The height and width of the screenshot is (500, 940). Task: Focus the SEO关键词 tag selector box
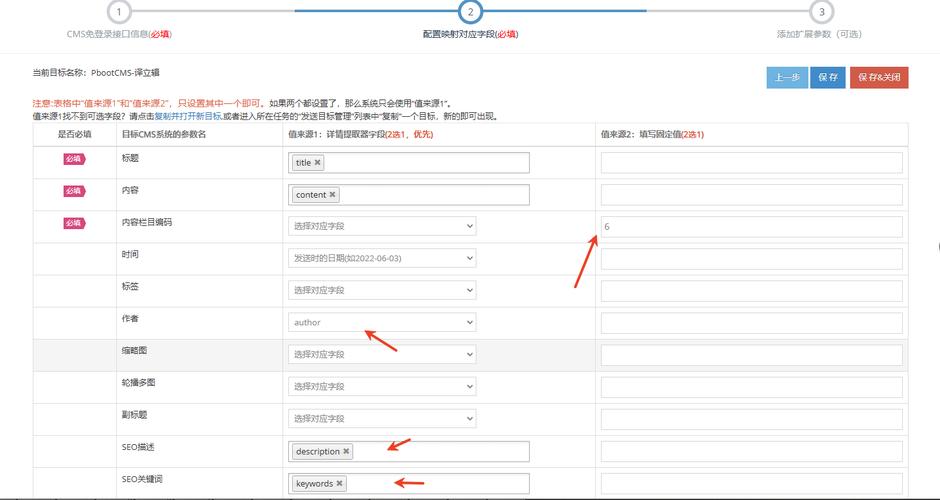[x=409, y=483]
